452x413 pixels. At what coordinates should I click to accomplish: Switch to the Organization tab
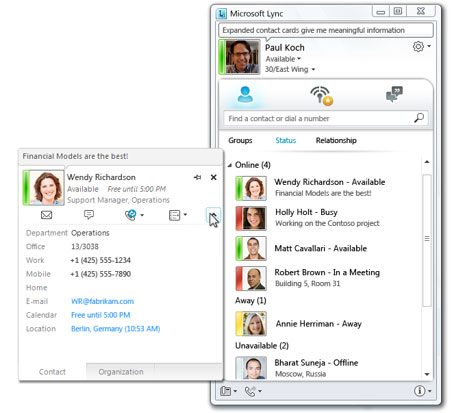121,372
